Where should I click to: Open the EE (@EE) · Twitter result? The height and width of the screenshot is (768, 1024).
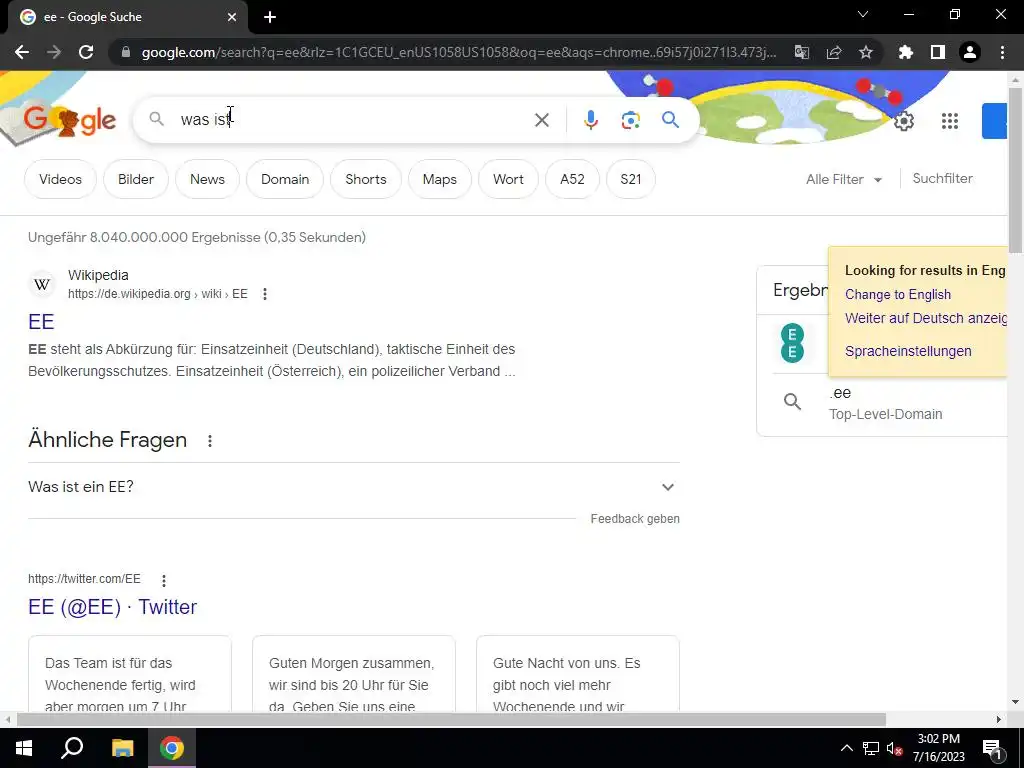(112, 607)
